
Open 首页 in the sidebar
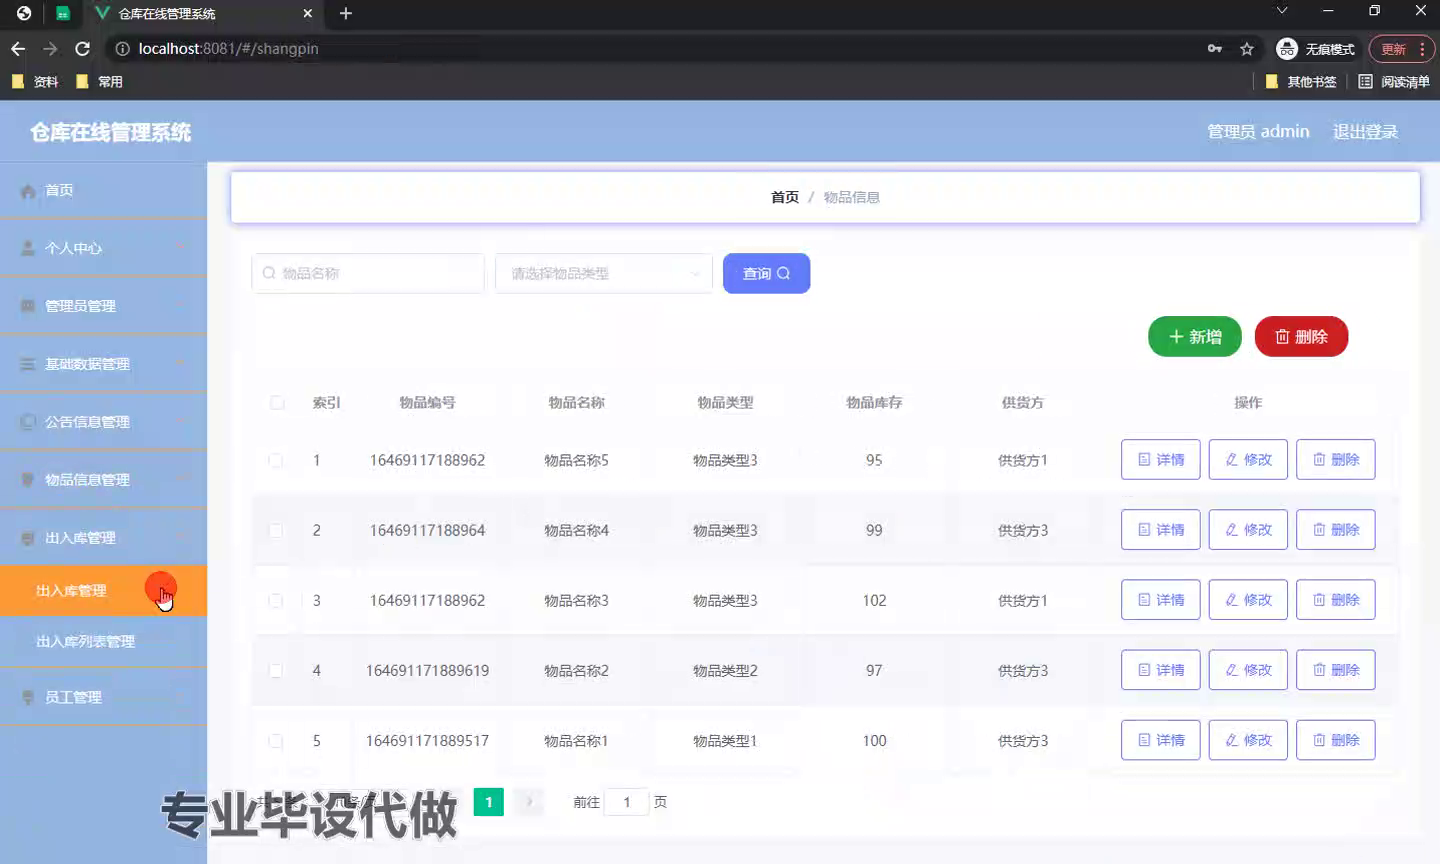[x=103, y=190]
